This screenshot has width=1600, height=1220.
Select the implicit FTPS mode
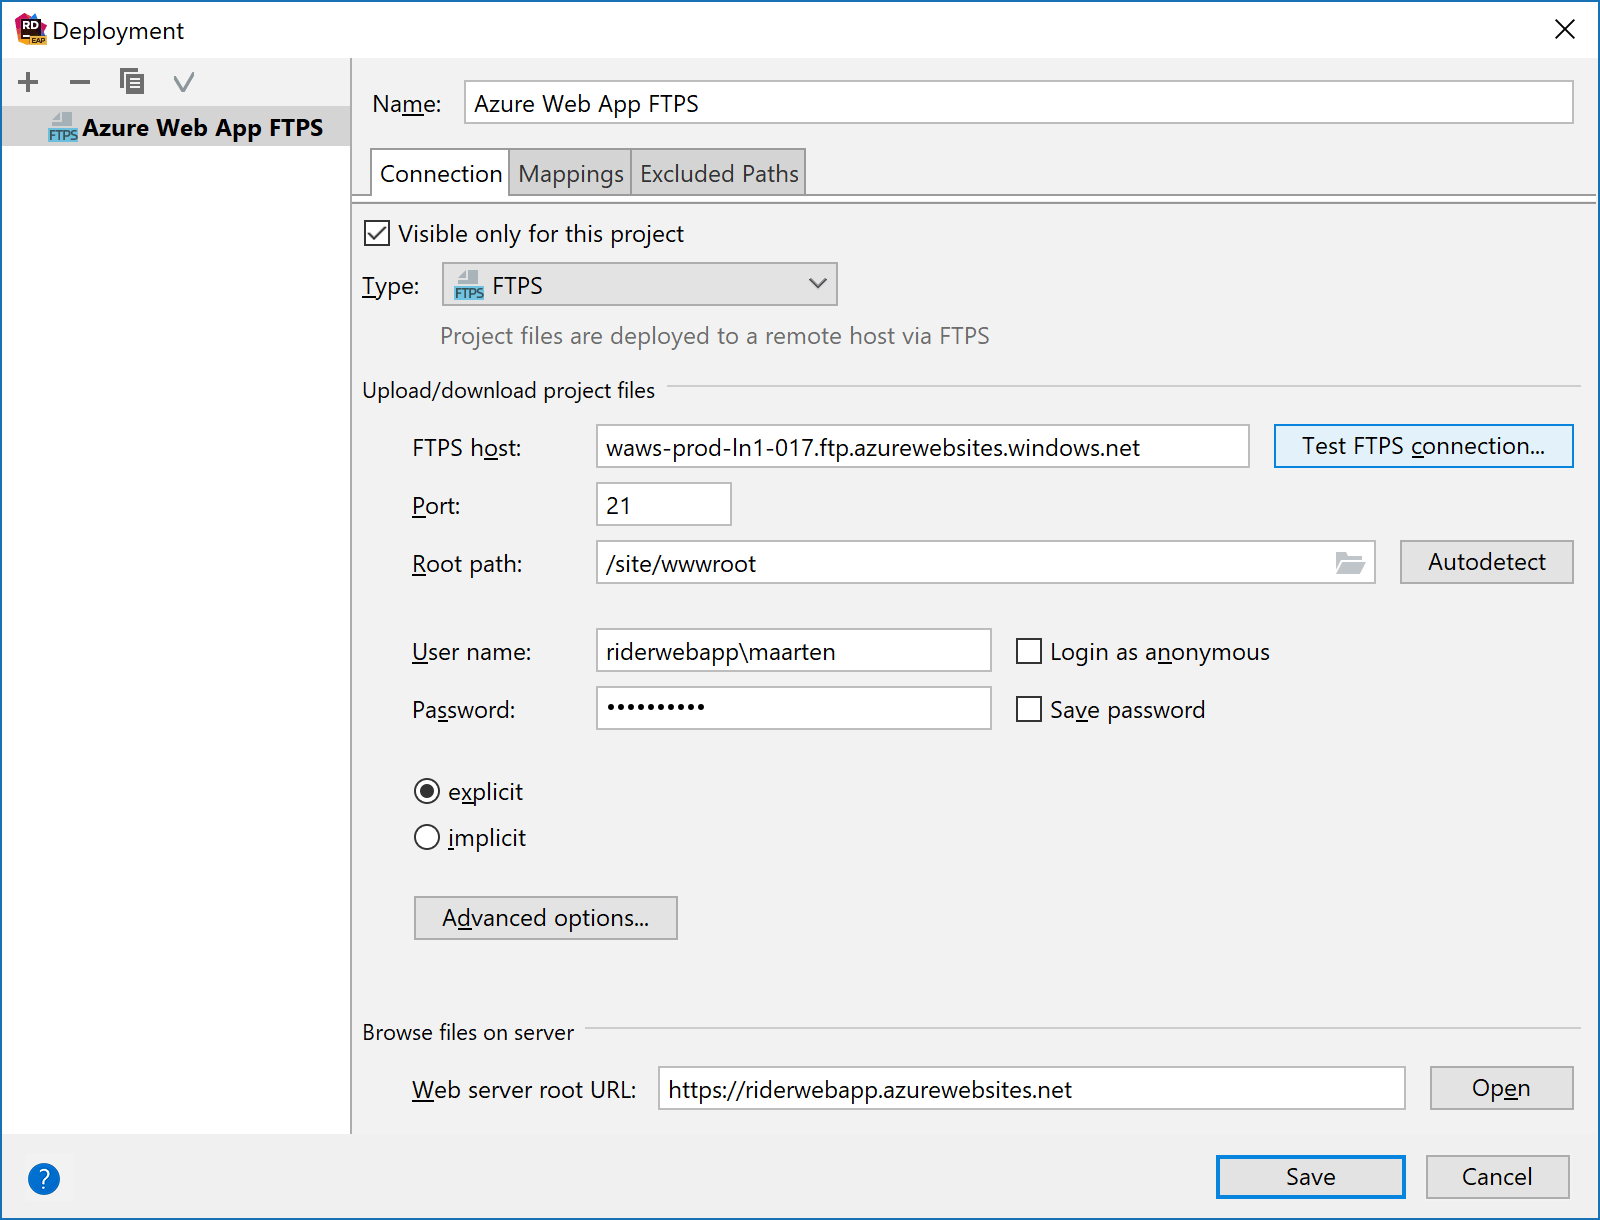(x=427, y=837)
